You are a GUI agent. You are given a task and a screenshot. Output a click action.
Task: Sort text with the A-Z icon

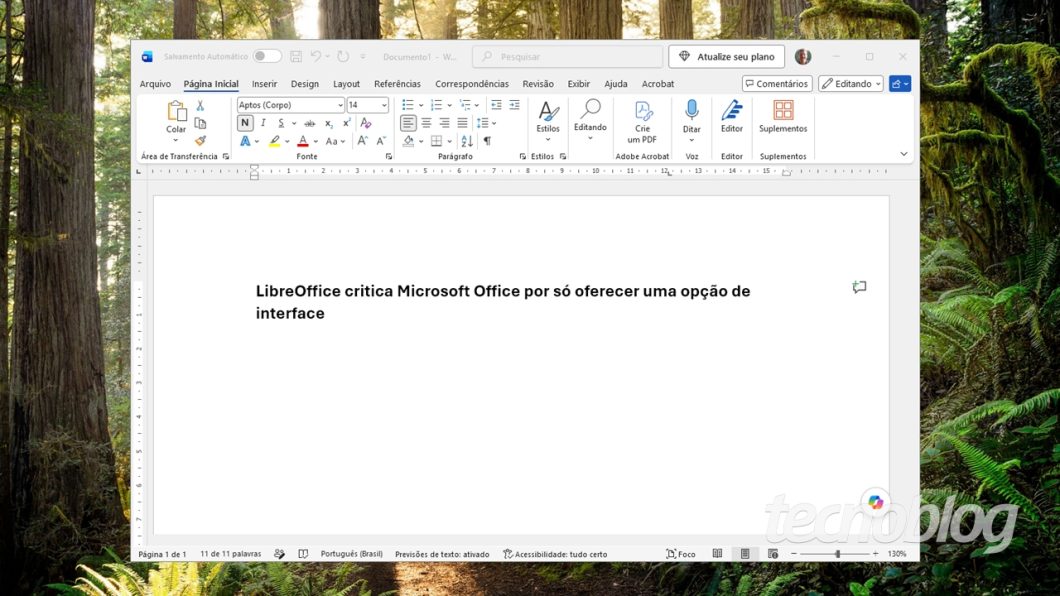[x=467, y=141]
